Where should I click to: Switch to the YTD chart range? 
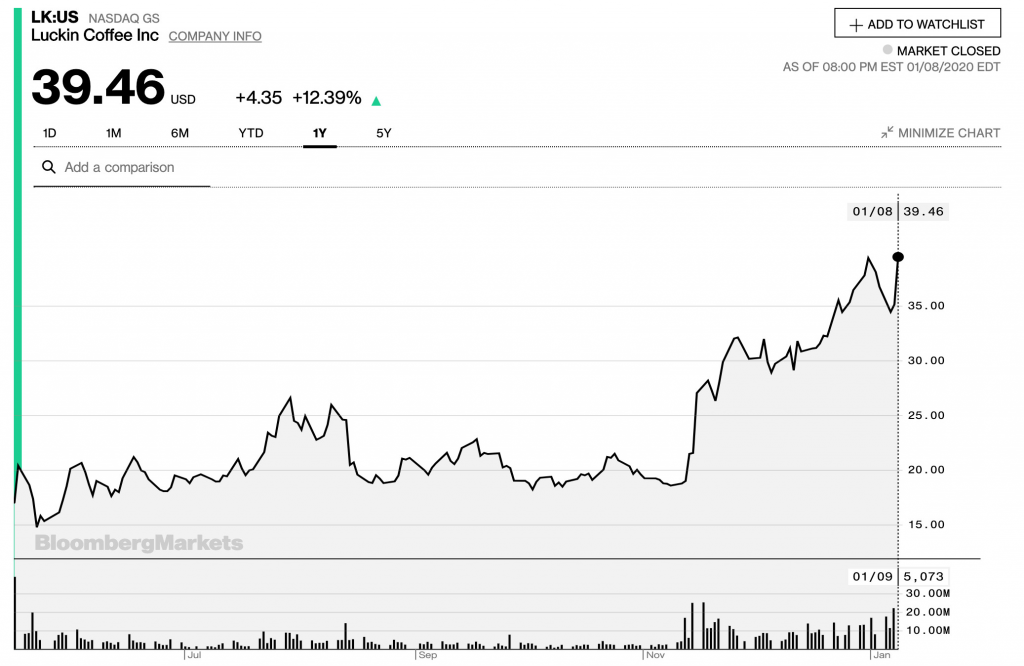tap(251, 133)
